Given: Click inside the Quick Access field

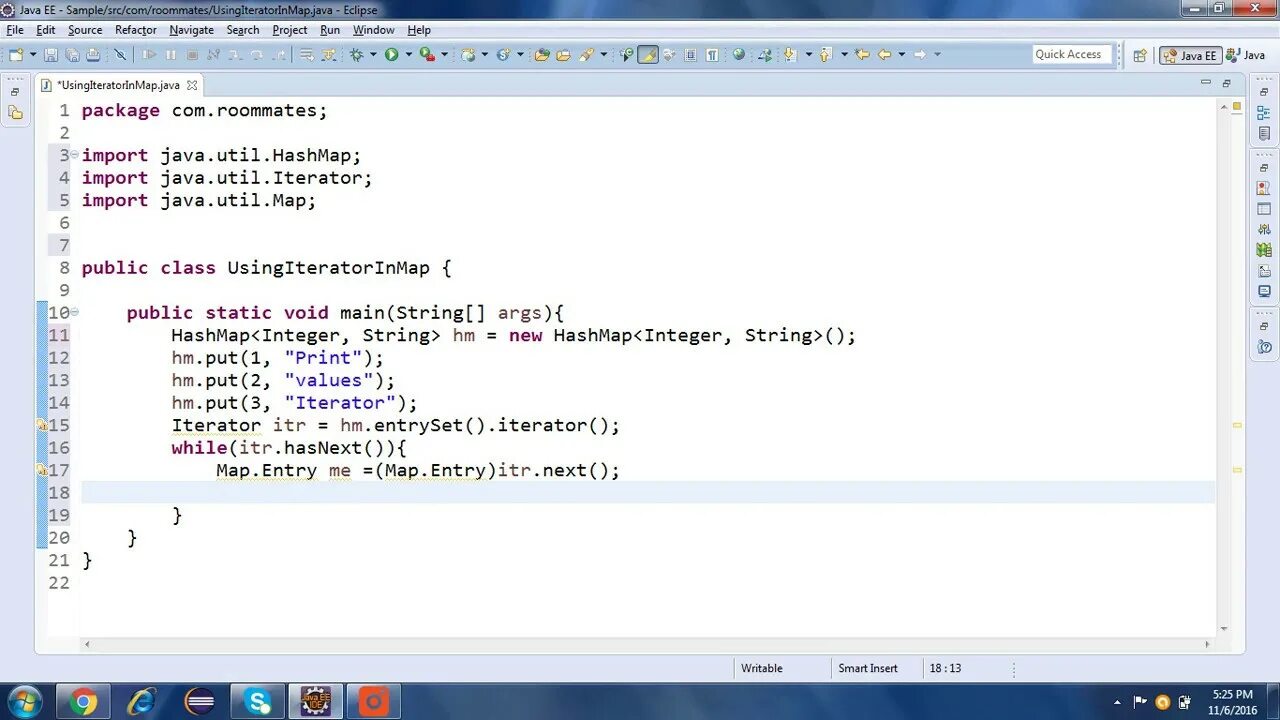Looking at the screenshot, I should click(1072, 55).
